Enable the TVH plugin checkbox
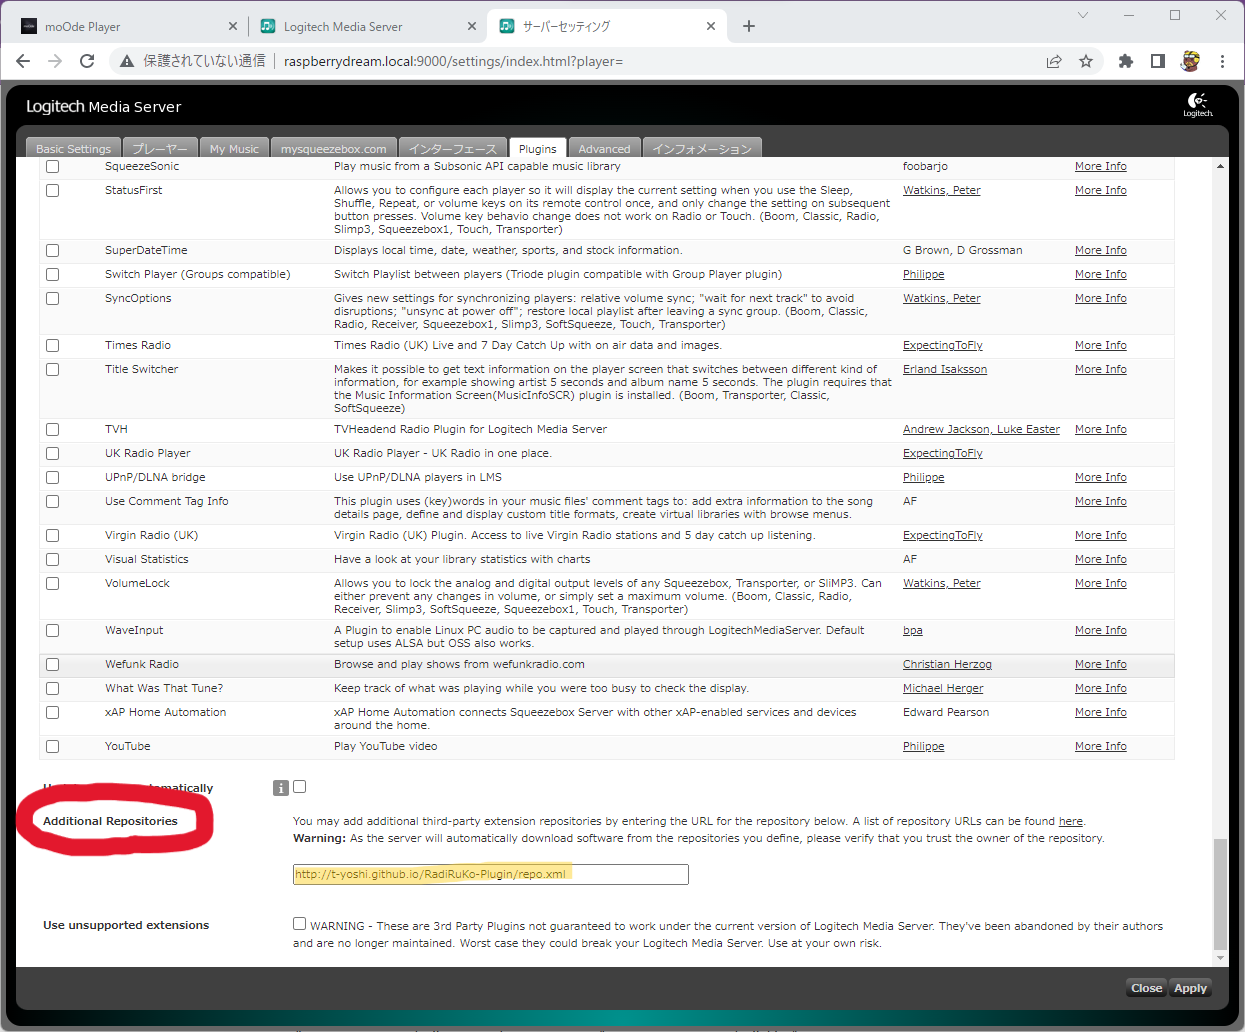The image size is (1245, 1032). click(53, 429)
